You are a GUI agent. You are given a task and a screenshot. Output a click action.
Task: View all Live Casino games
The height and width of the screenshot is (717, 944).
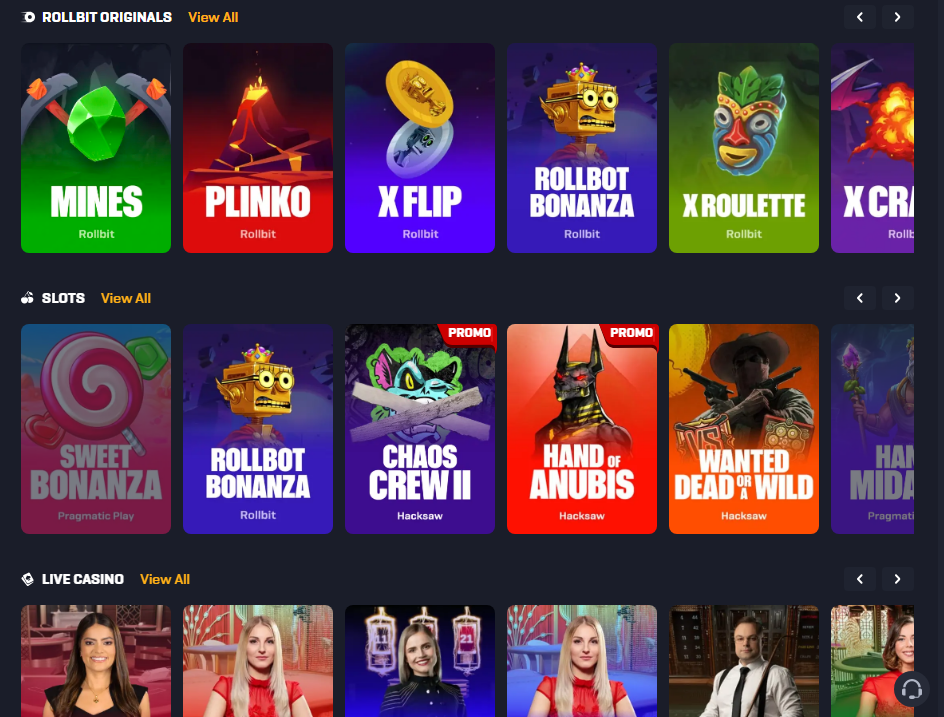click(165, 579)
